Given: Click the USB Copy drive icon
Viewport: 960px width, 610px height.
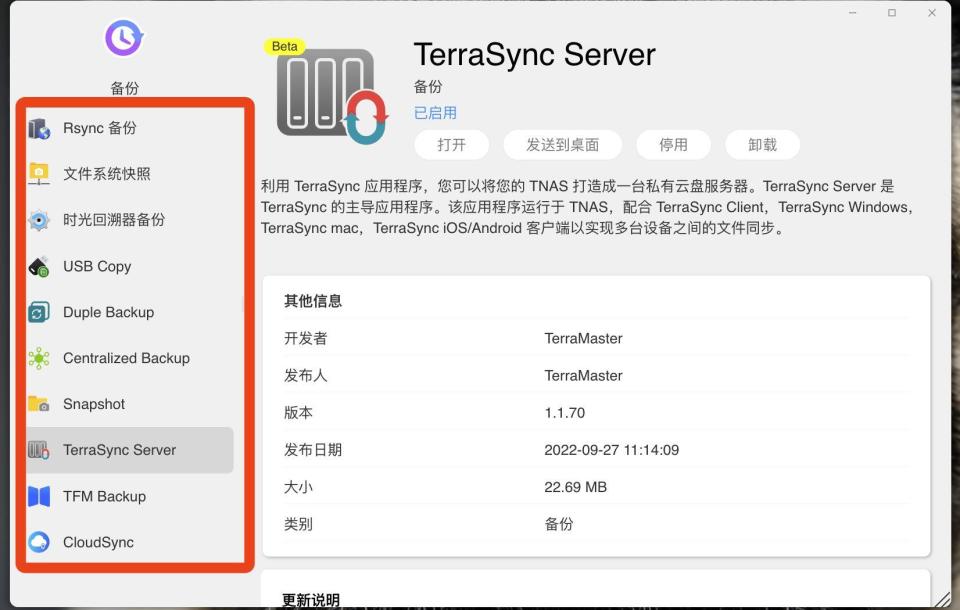Looking at the screenshot, I should click(x=39, y=266).
